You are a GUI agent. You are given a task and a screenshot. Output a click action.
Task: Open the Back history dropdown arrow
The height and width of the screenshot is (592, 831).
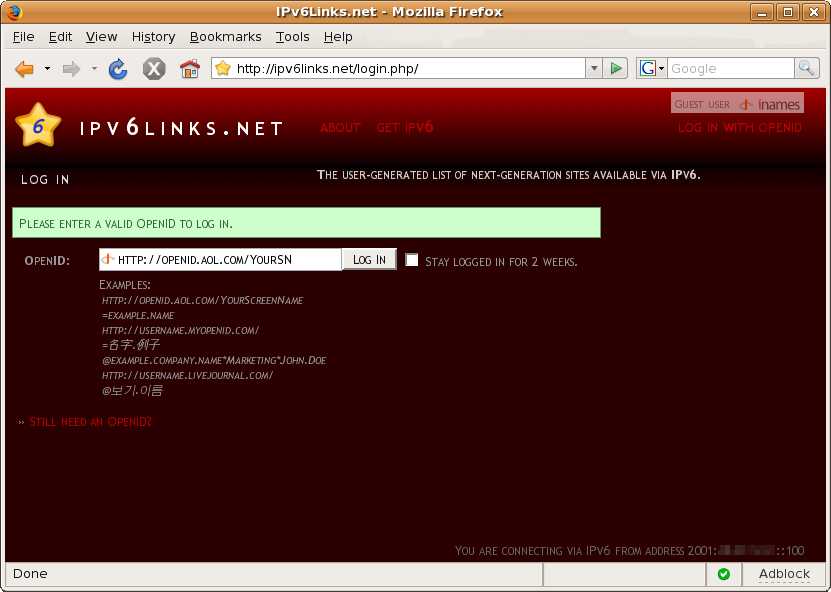tap(47, 68)
